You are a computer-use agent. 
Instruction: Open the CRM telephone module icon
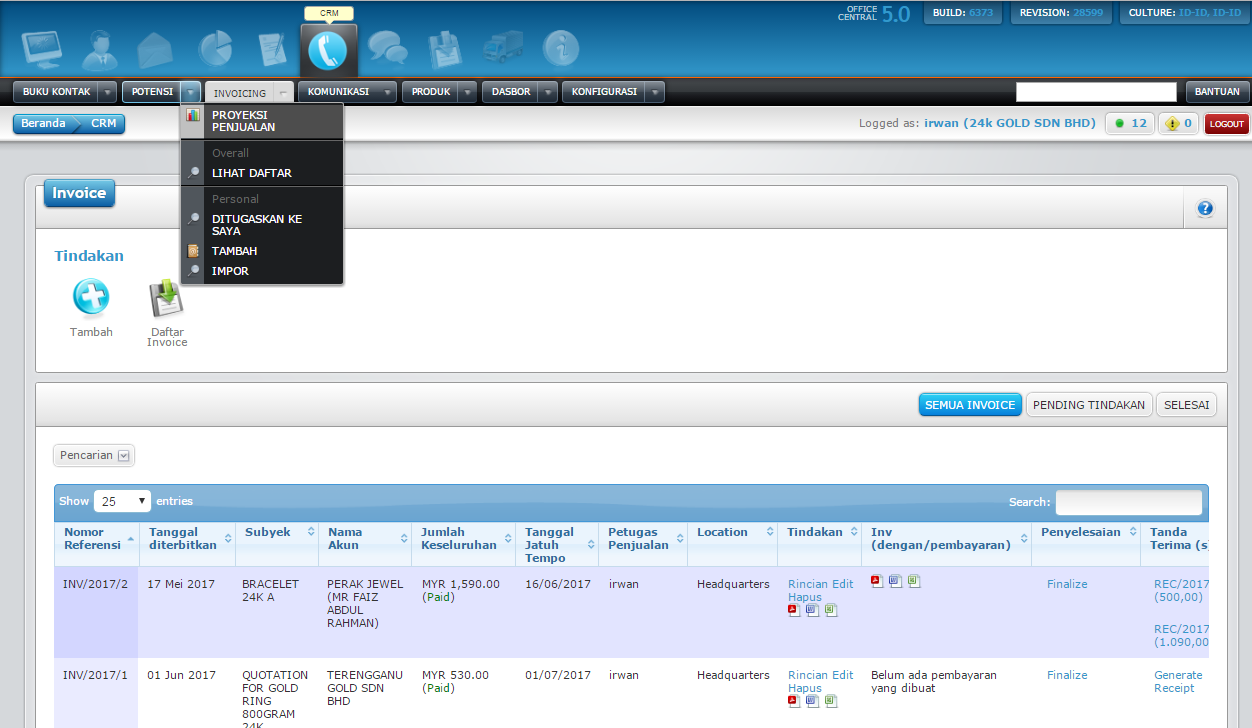tap(328, 50)
